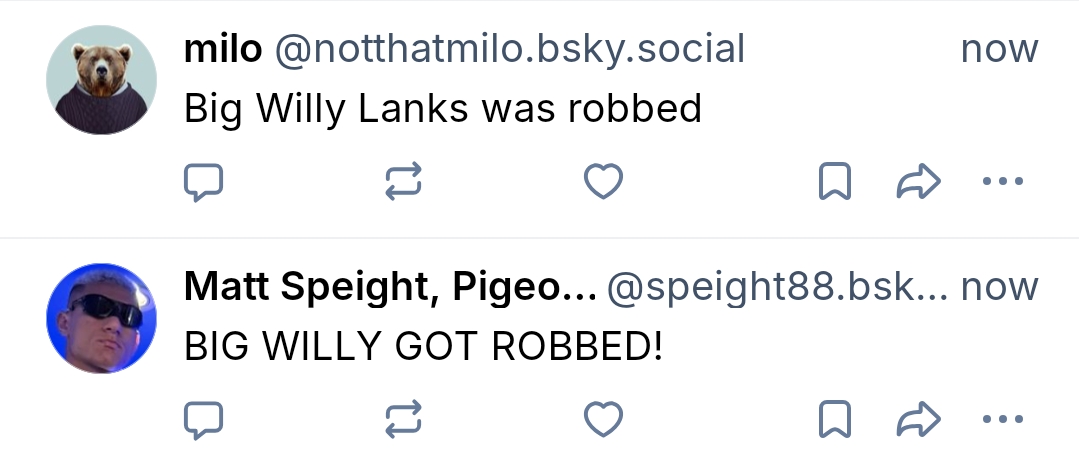Open the post 'Big Willy Lanks was robbed'
This screenshot has width=1079, height=466.
tap(443, 108)
